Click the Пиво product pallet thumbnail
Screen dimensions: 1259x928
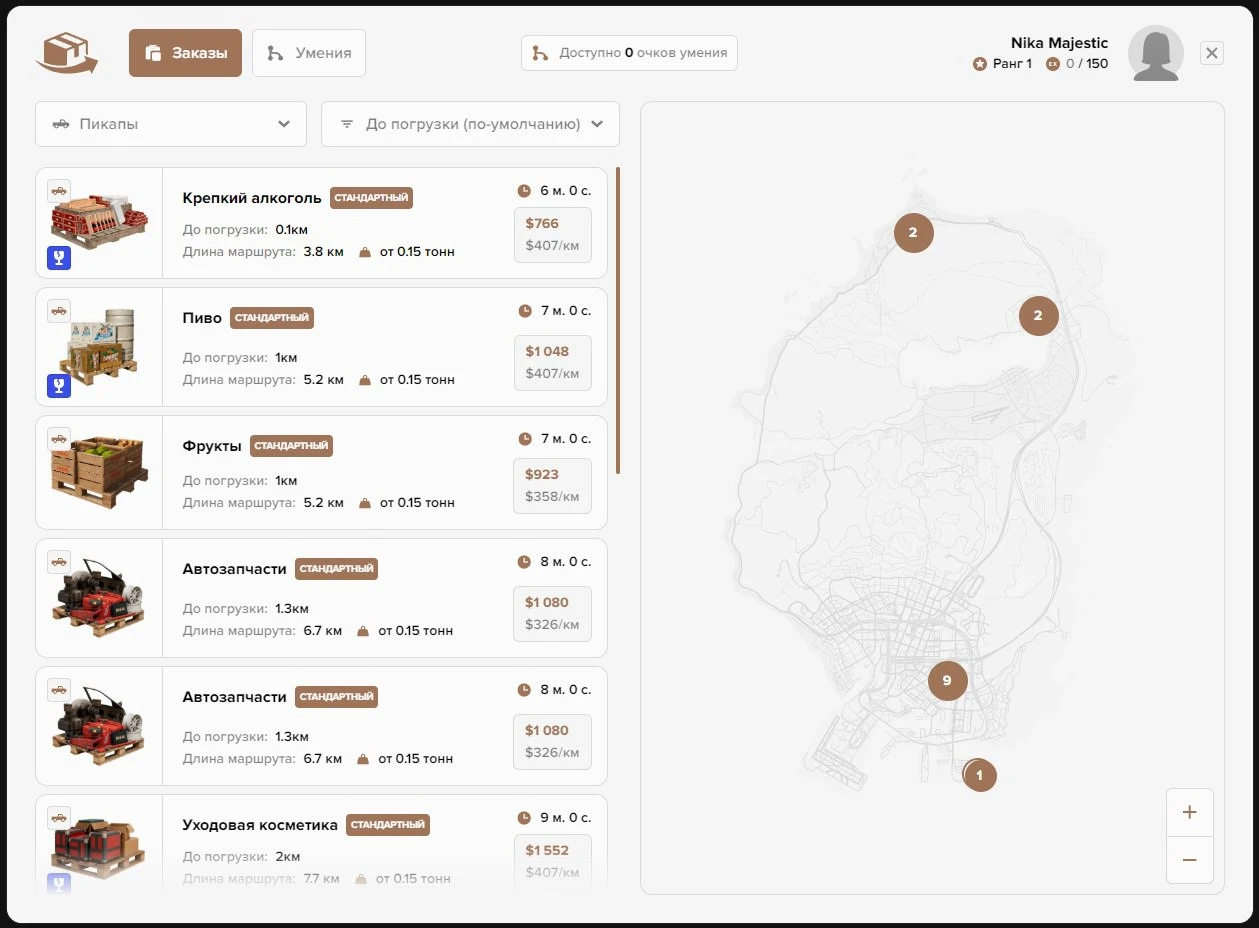tap(98, 347)
